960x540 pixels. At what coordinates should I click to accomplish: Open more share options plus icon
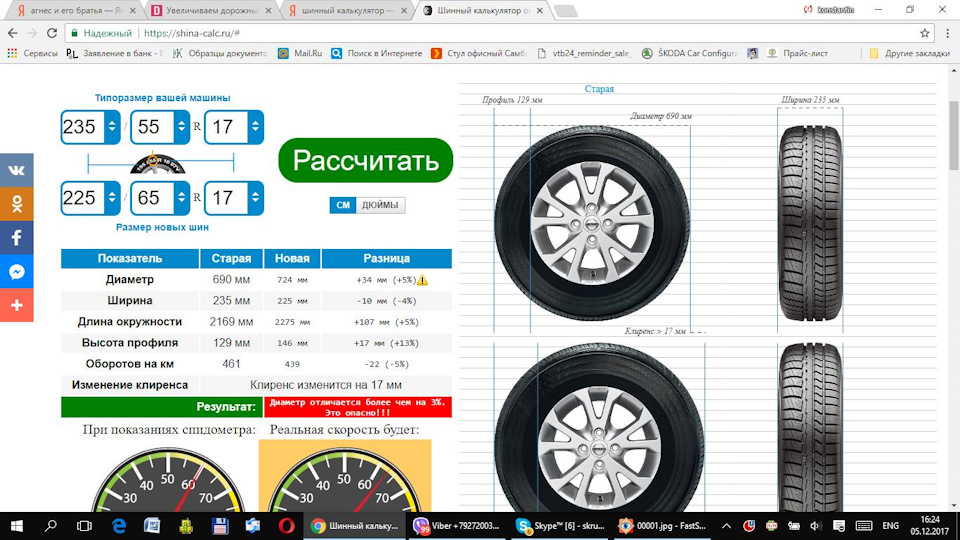(16, 306)
